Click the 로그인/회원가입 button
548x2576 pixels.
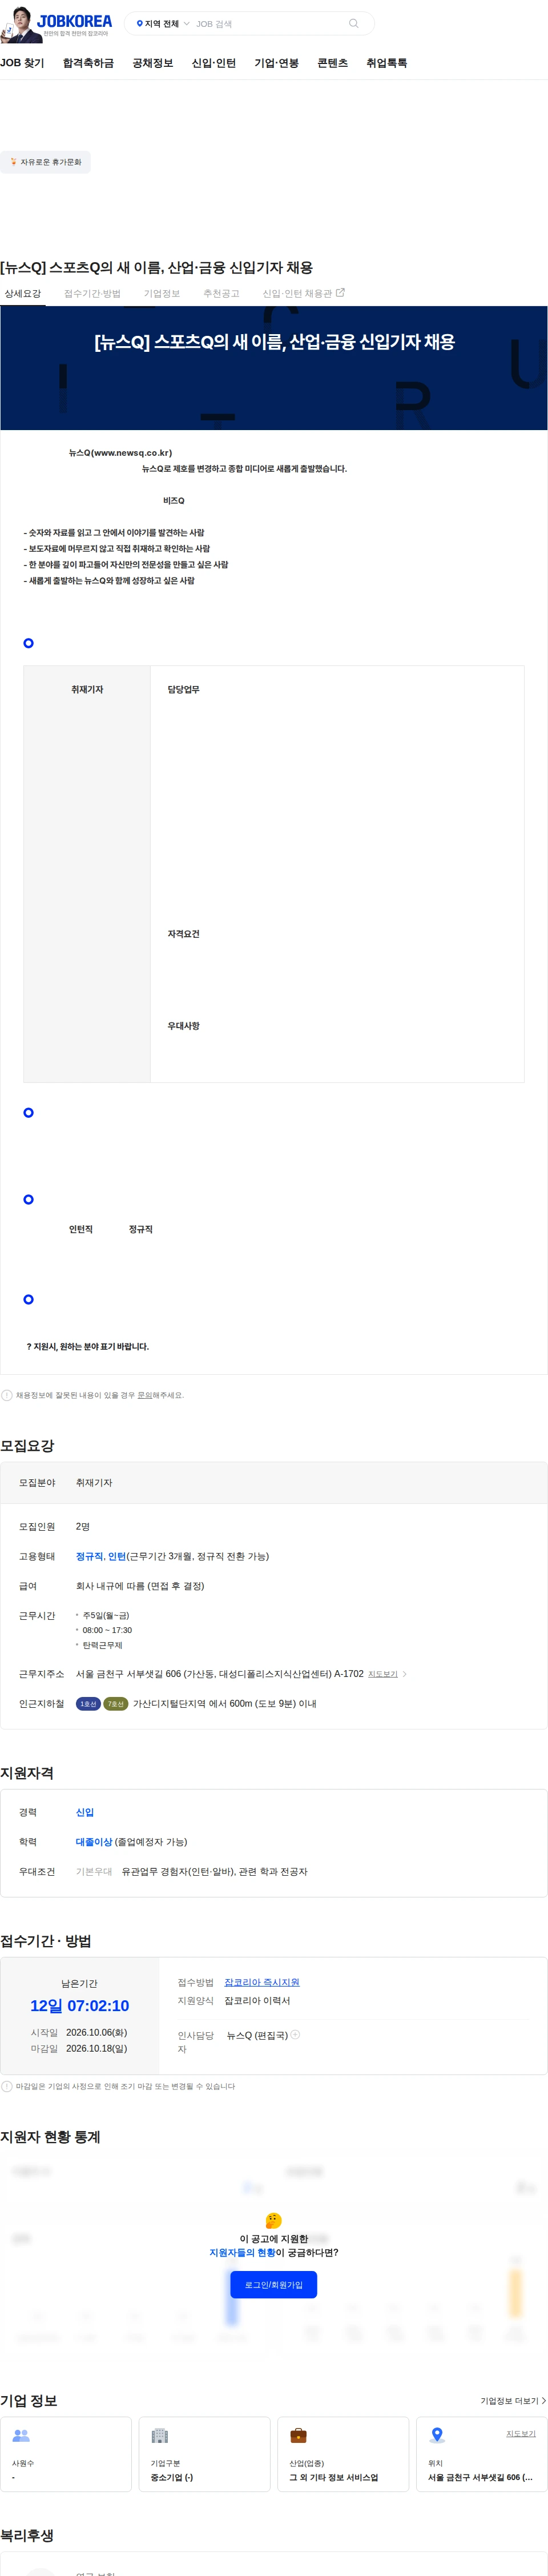274,2285
